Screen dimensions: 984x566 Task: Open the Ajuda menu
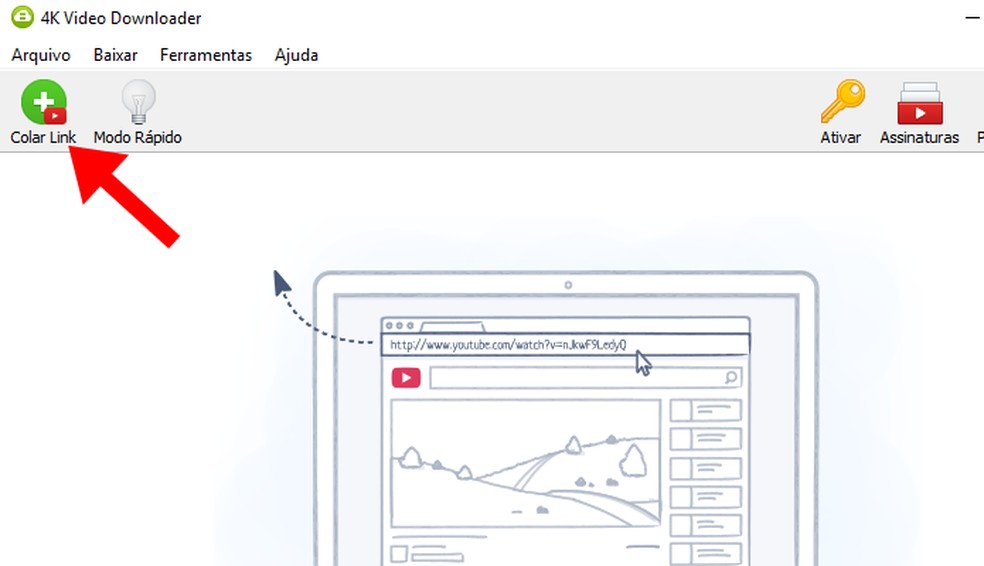(296, 55)
